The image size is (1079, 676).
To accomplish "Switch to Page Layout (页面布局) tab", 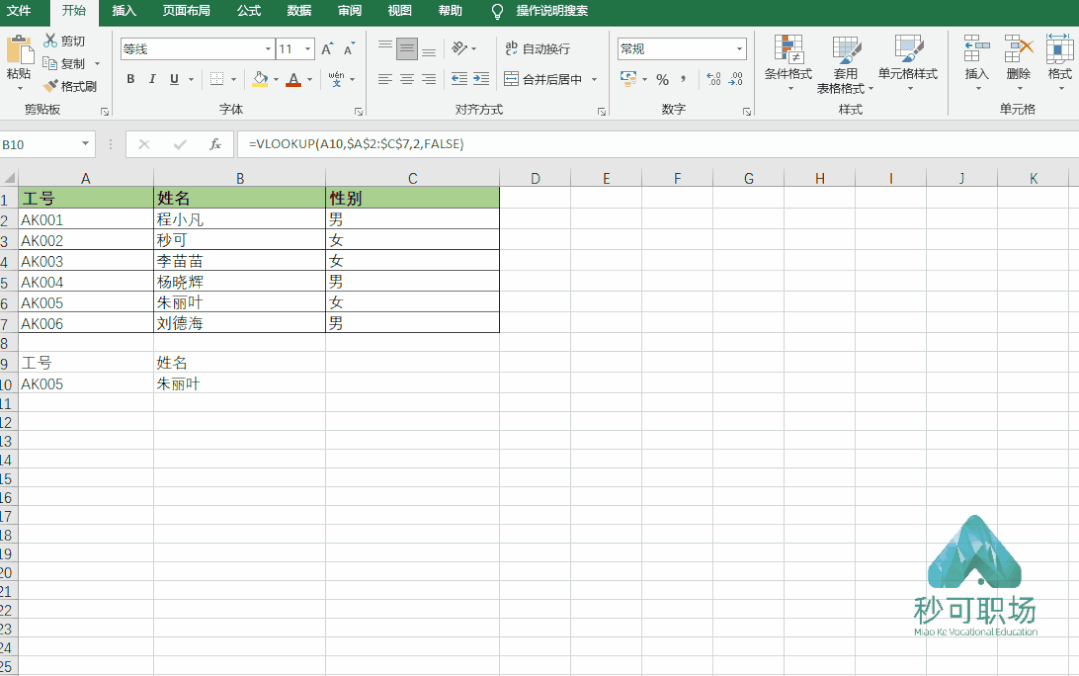I will tap(186, 11).
